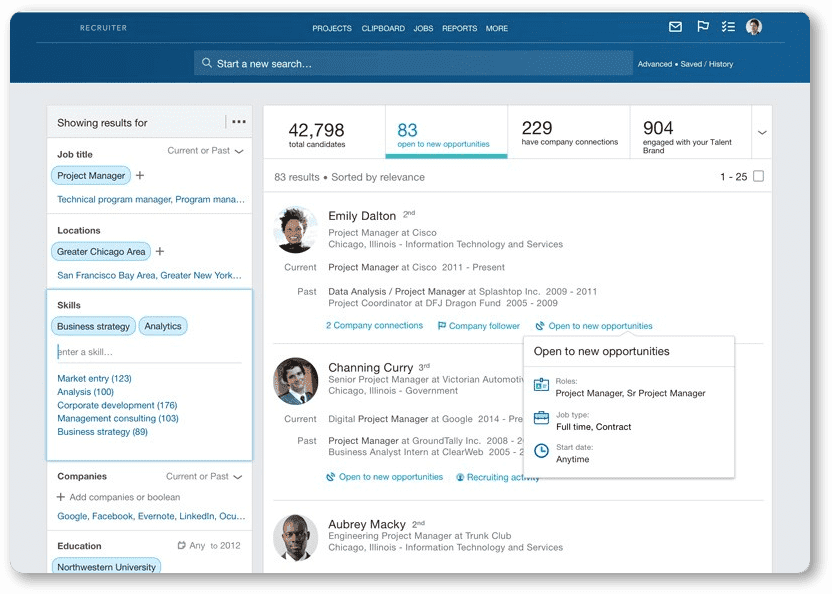Click the Start a new search field
The height and width of the screenshot is (594, 832).
tap(413, 64)
